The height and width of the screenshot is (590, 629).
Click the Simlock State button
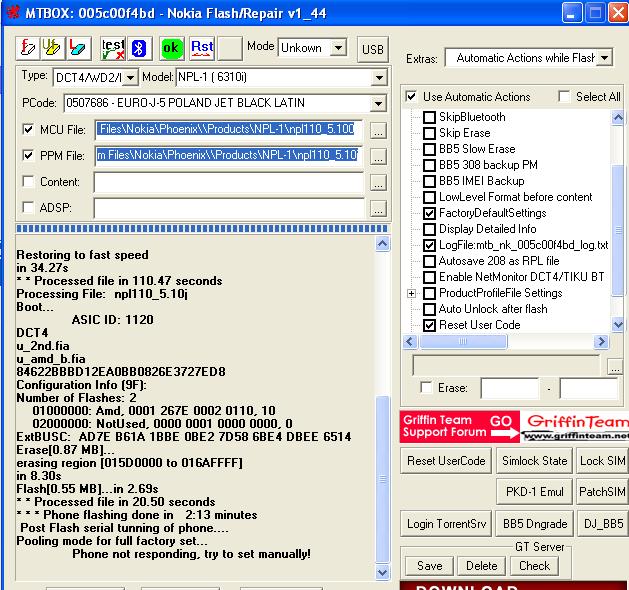tap(534, 461)
